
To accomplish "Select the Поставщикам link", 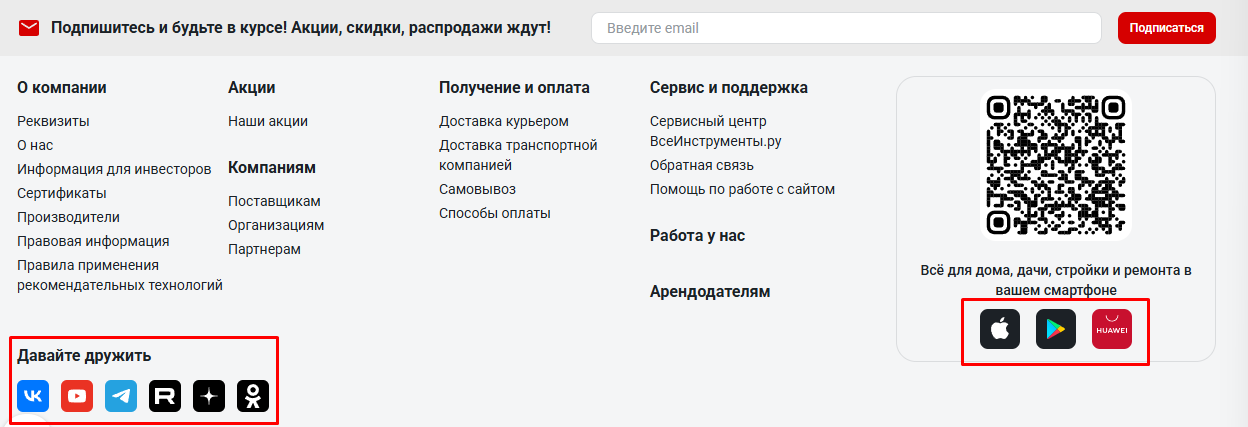I will (275, 200).
